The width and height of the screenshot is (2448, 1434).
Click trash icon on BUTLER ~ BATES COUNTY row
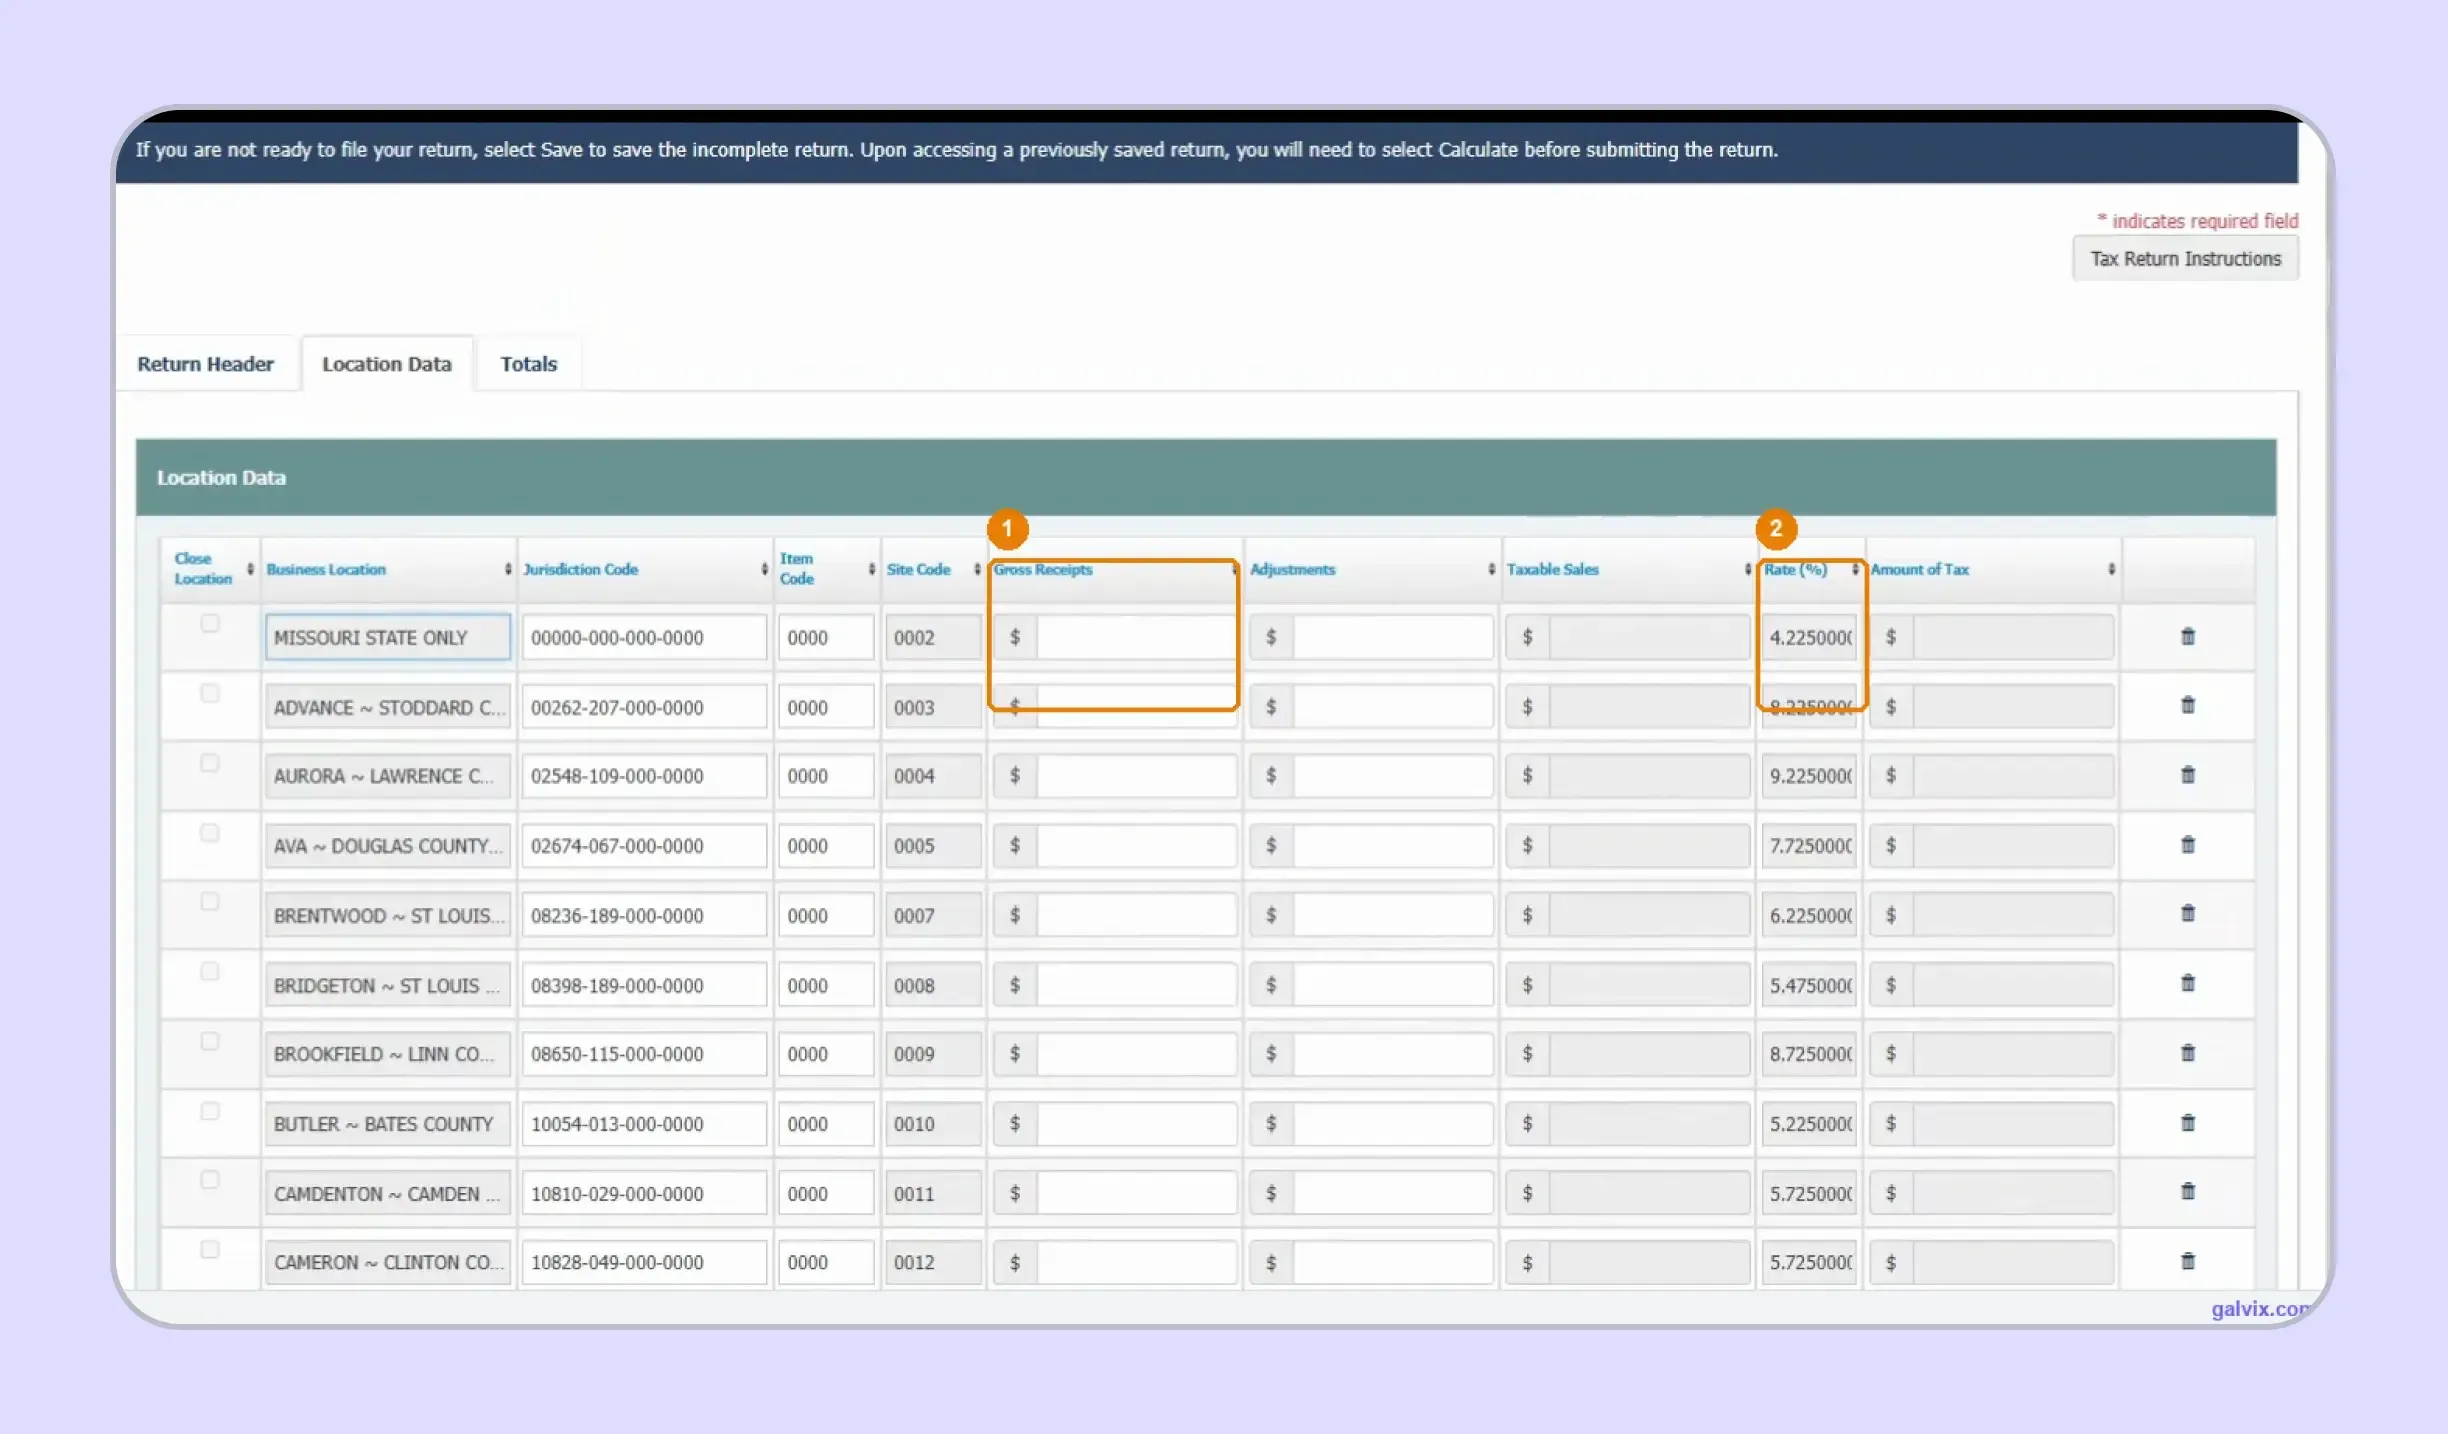(x=2187, y=1123)
